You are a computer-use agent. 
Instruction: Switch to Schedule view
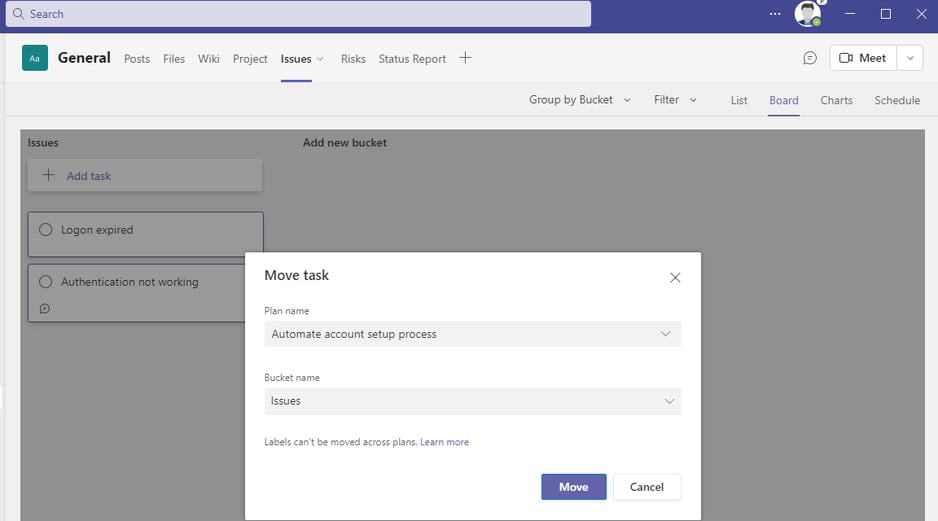click(897, 100)
